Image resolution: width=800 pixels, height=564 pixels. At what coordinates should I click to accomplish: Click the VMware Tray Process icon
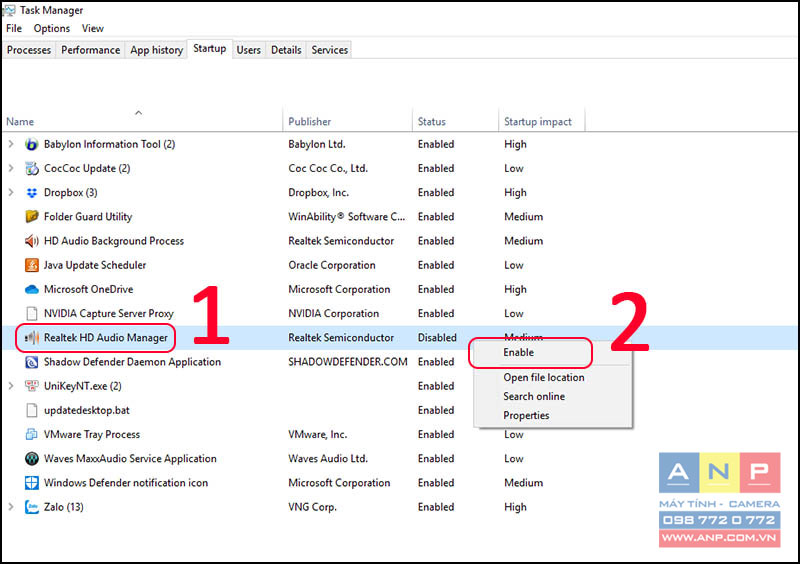click(32, 434)
